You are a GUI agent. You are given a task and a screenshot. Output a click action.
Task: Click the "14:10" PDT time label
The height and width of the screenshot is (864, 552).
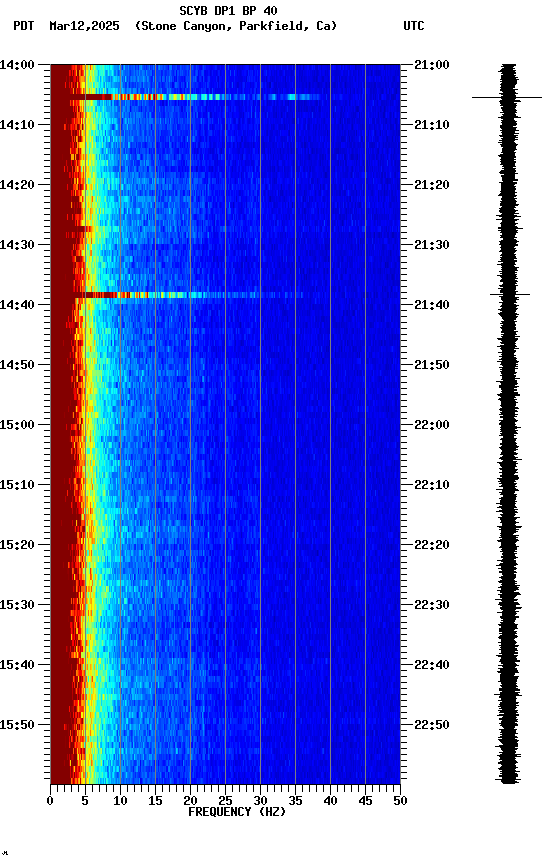pyautogui.click(x=17, y=125)
